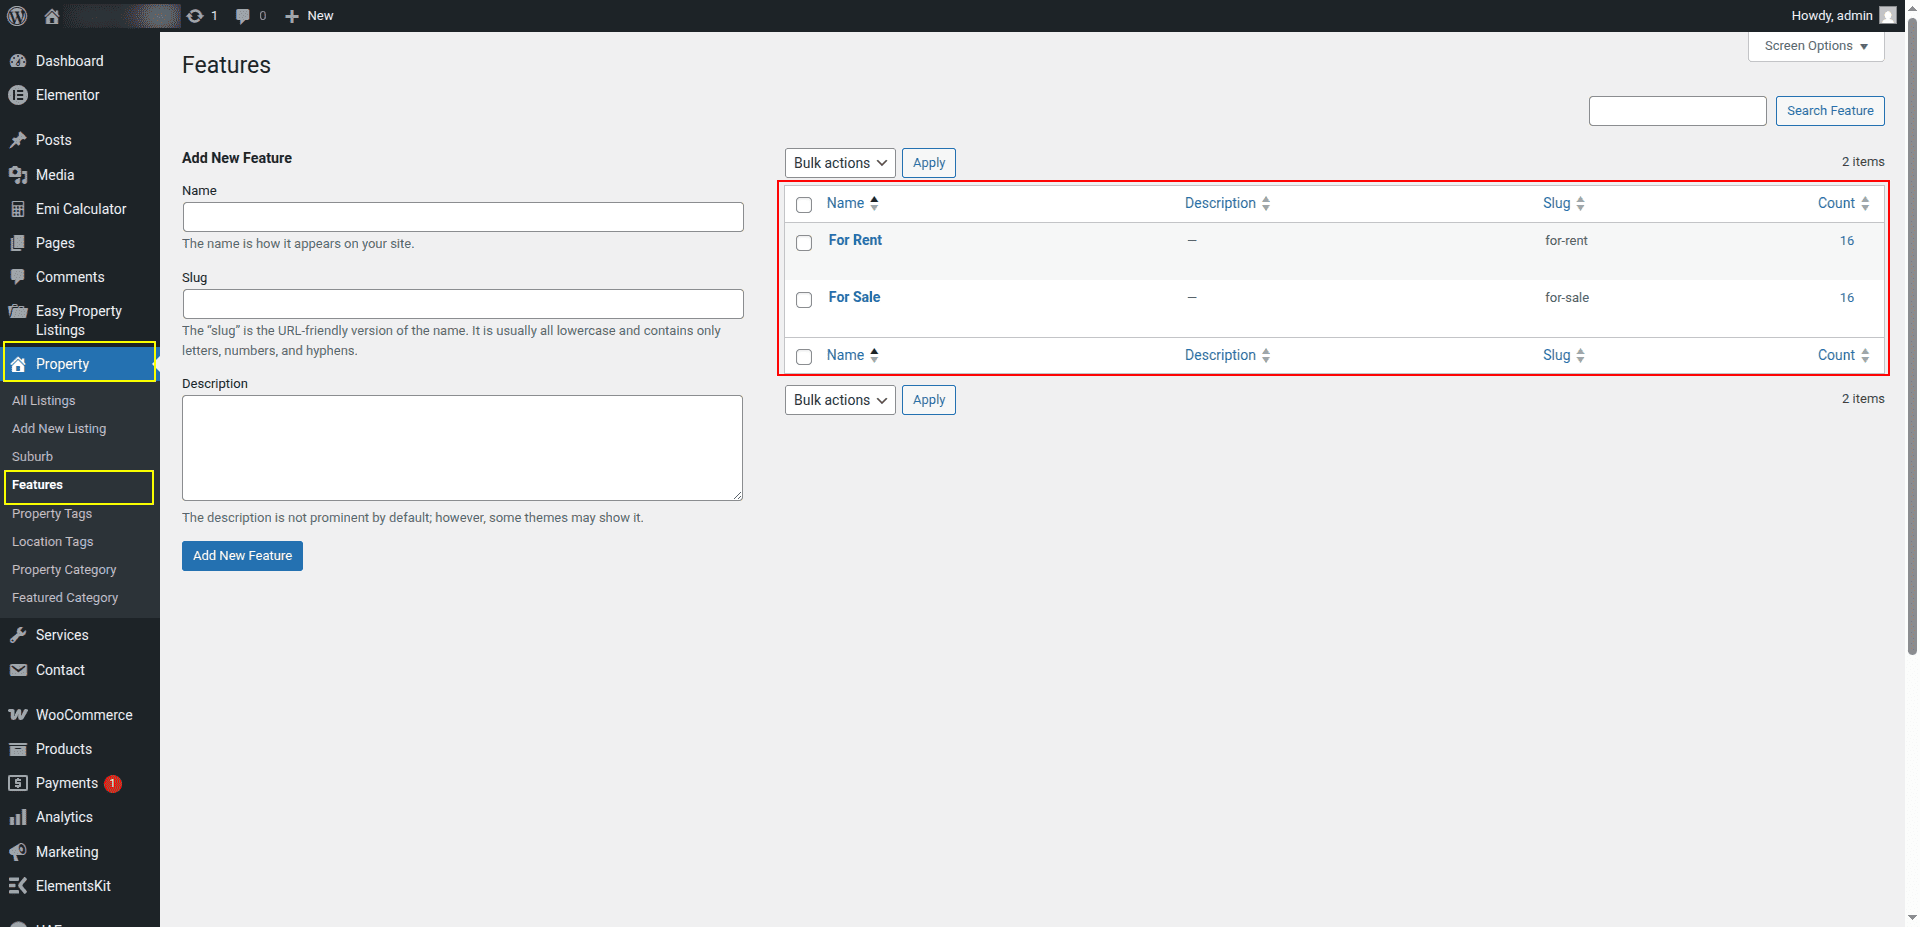Click the Add New Feature button
This screenshot has height=927, width=1920.
coord(242,556)
